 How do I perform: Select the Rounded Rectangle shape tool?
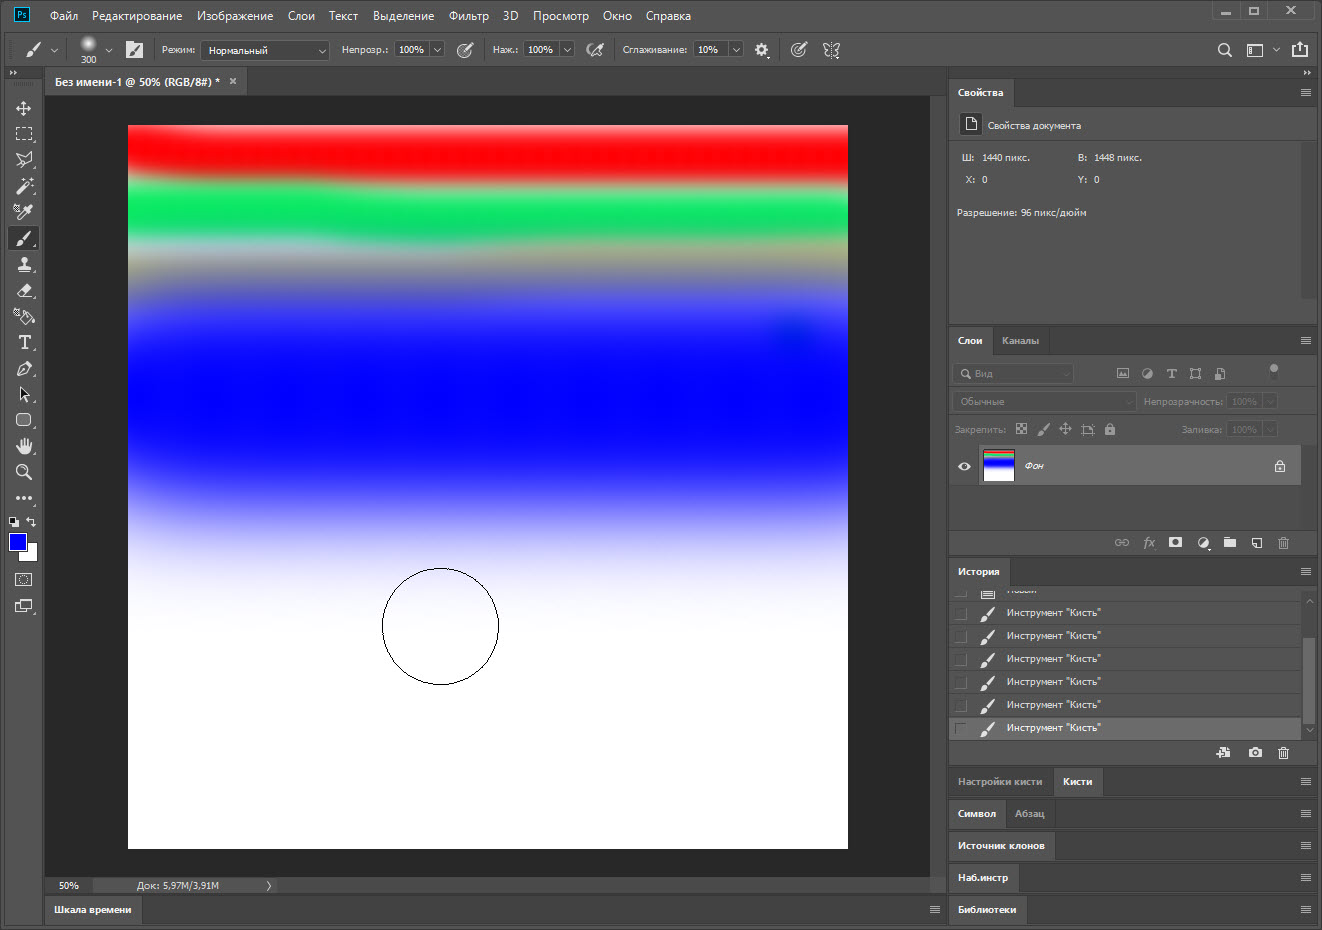click(24, 420)
